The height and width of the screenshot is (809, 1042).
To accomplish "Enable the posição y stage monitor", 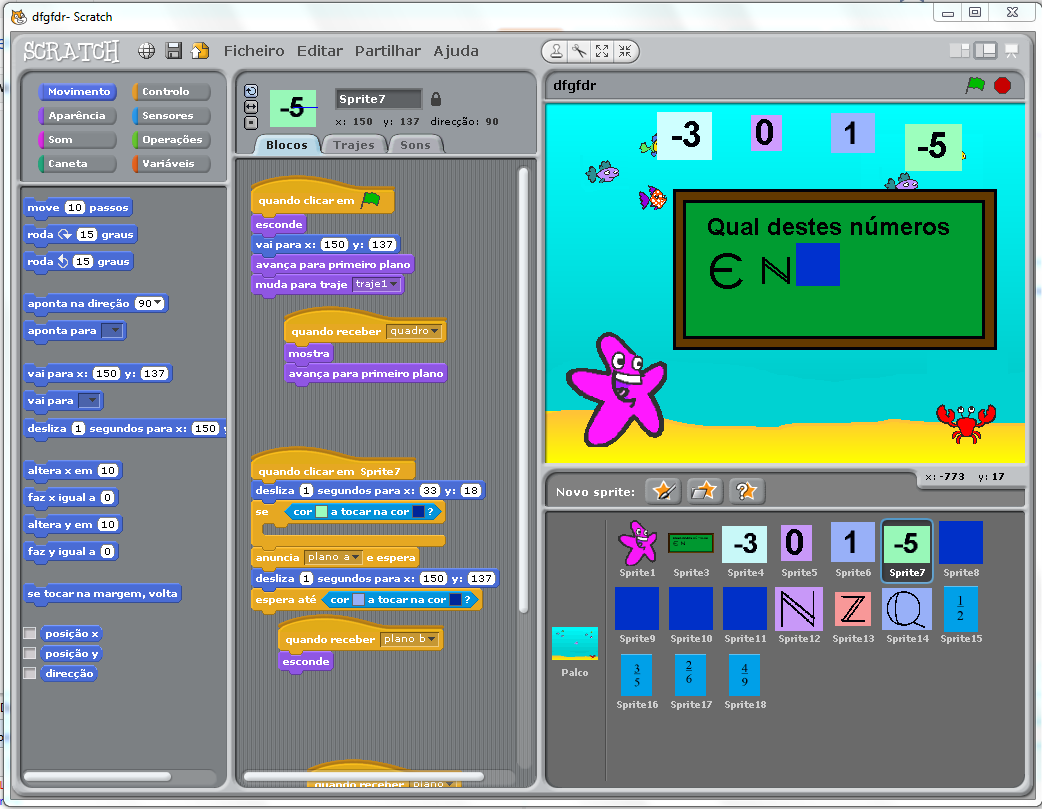I will click(x=30, y=653).
